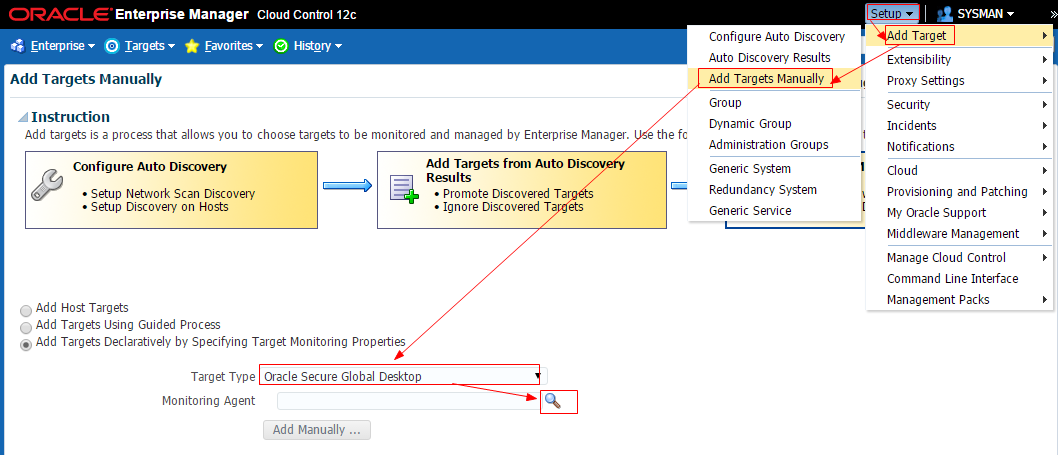Viewport: 1058px width, 455px height.
Task: Click the Targets bullseye icon
Action: [112, 46]
